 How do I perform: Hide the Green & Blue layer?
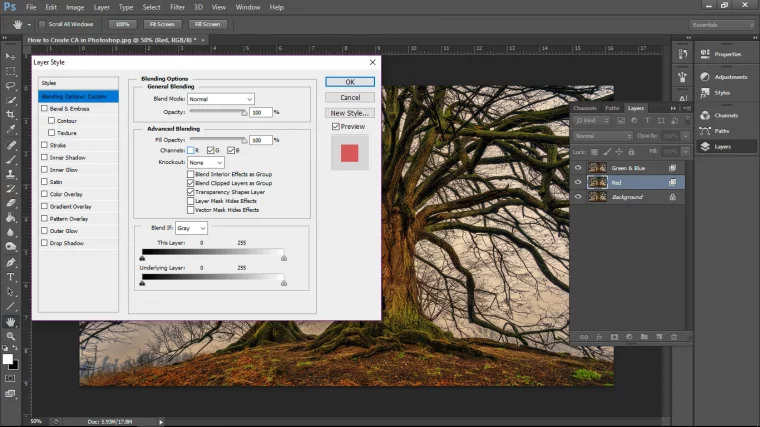(x=578, y=168)
